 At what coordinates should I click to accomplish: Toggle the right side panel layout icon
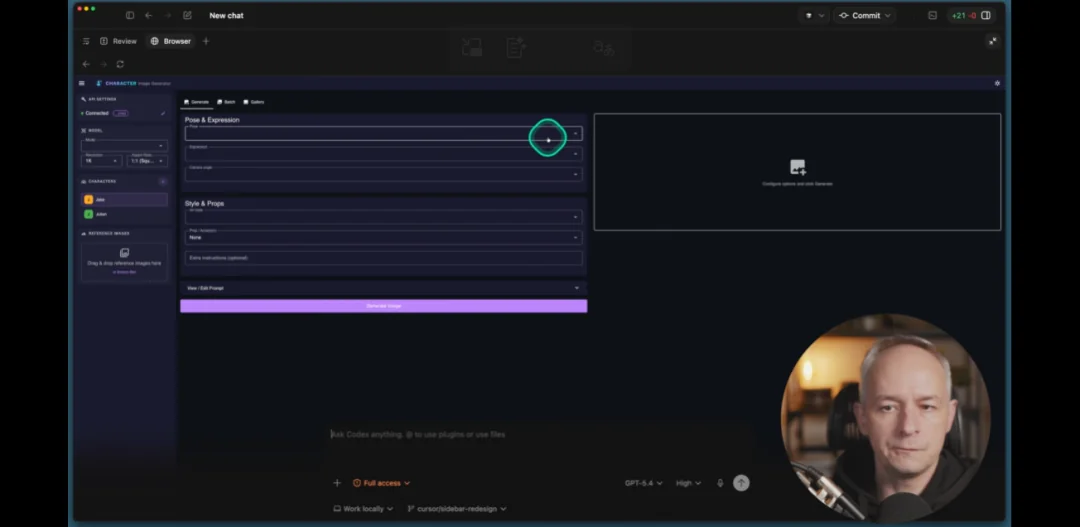click(986, 16)
